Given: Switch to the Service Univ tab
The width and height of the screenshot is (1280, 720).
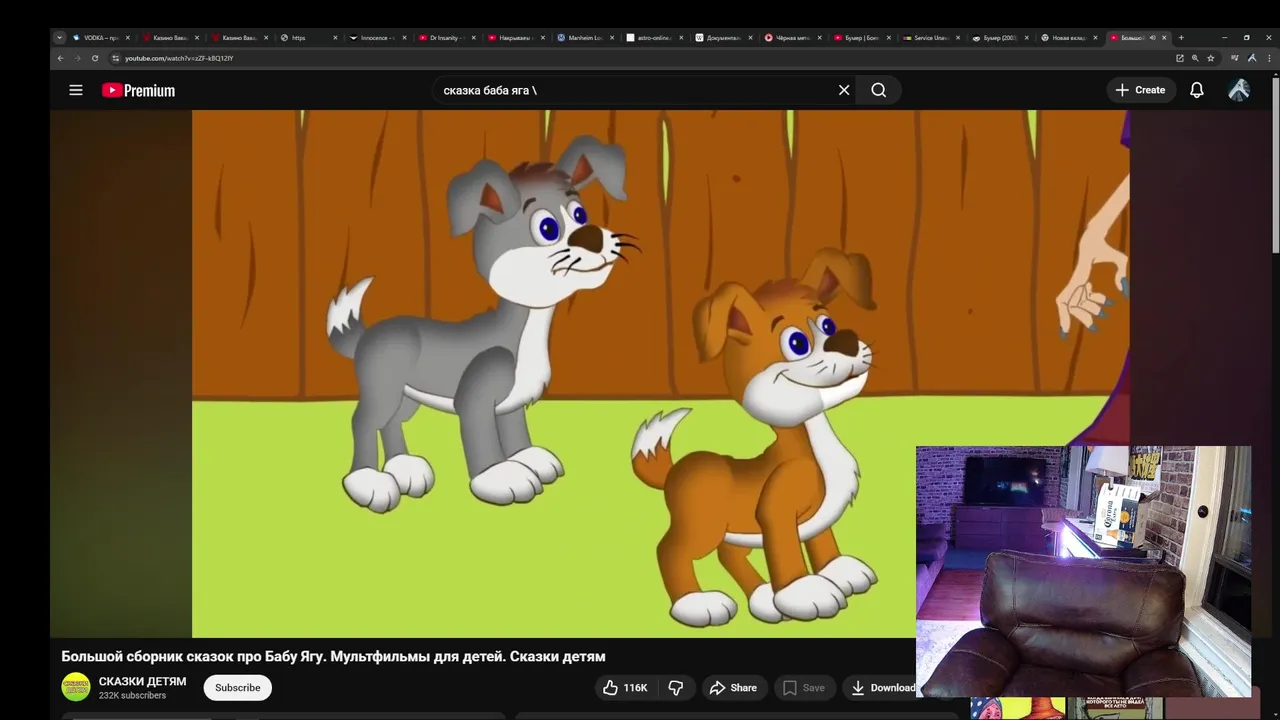Looking at the screenshot, I should (x=932, y=38).
